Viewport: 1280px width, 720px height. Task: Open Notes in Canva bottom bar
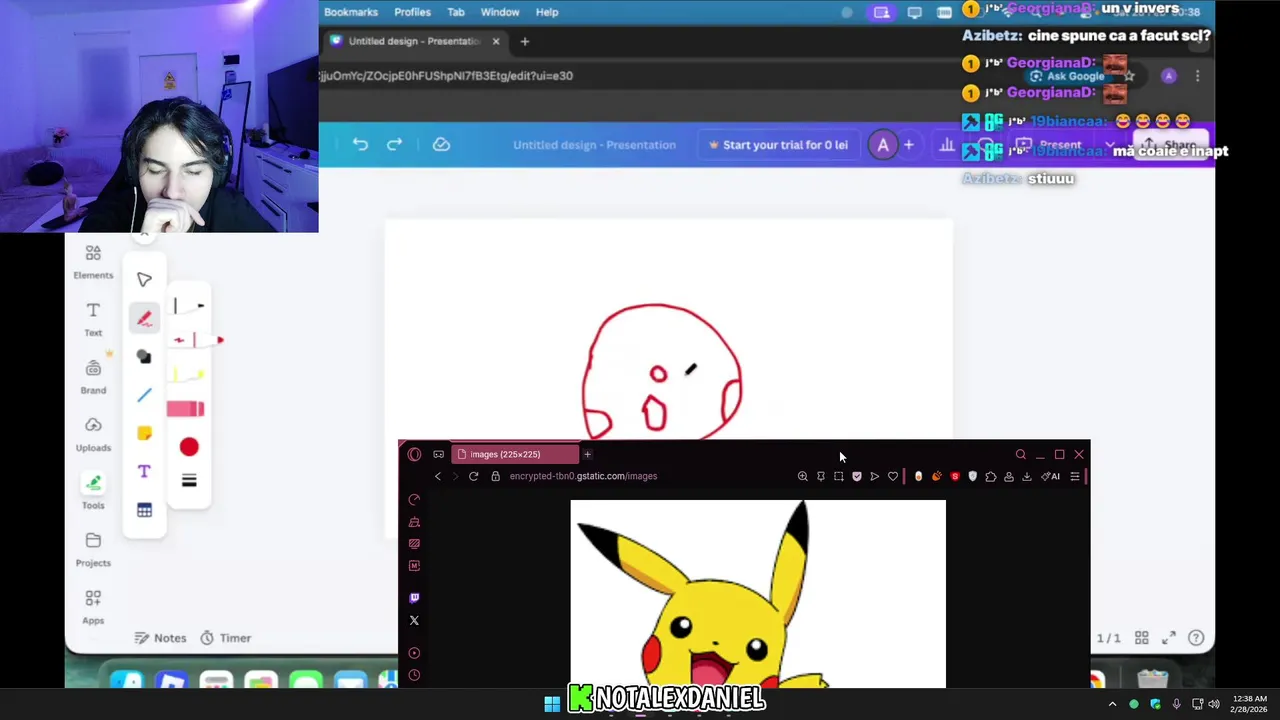coord(160,638)
